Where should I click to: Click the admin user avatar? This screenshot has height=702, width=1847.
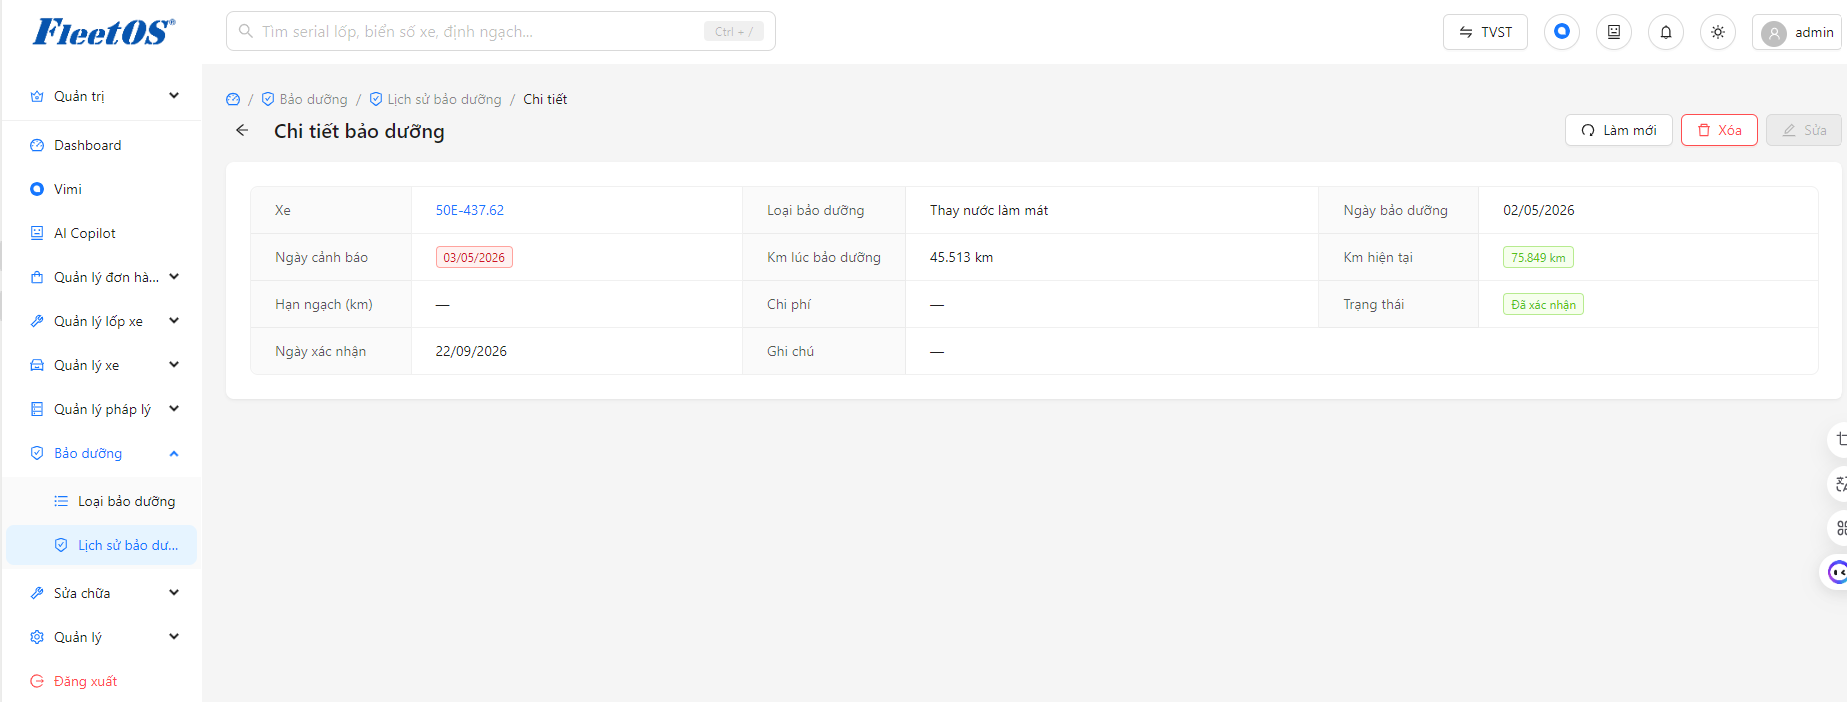click(1774, 33)
